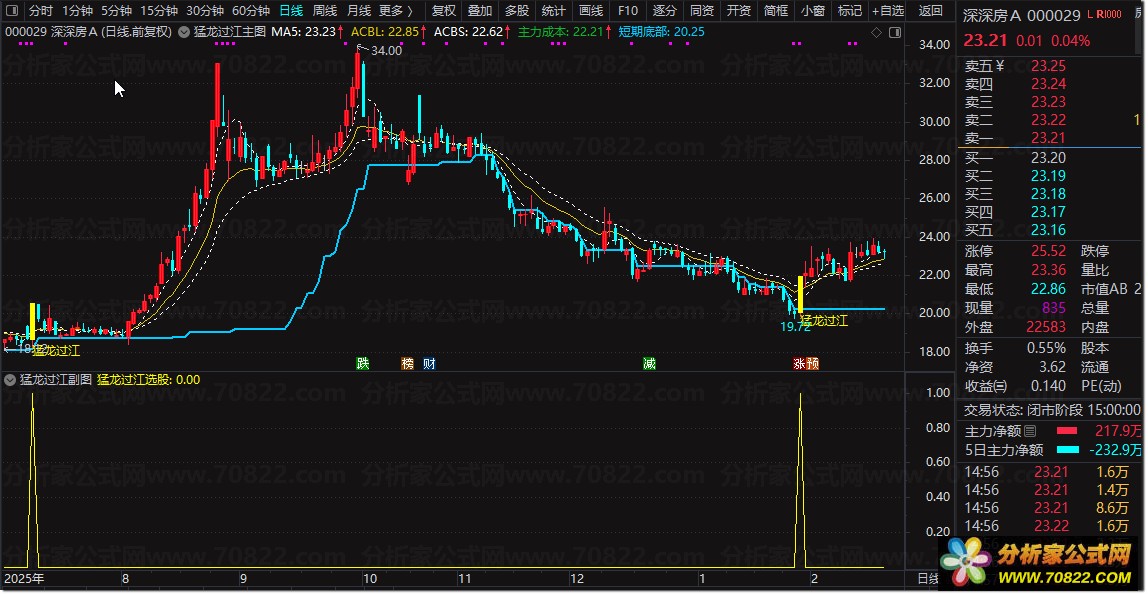Click the 短期底部: 20.25 indicator label
The image size is (1148, 594).
click(x=661, y=32)
